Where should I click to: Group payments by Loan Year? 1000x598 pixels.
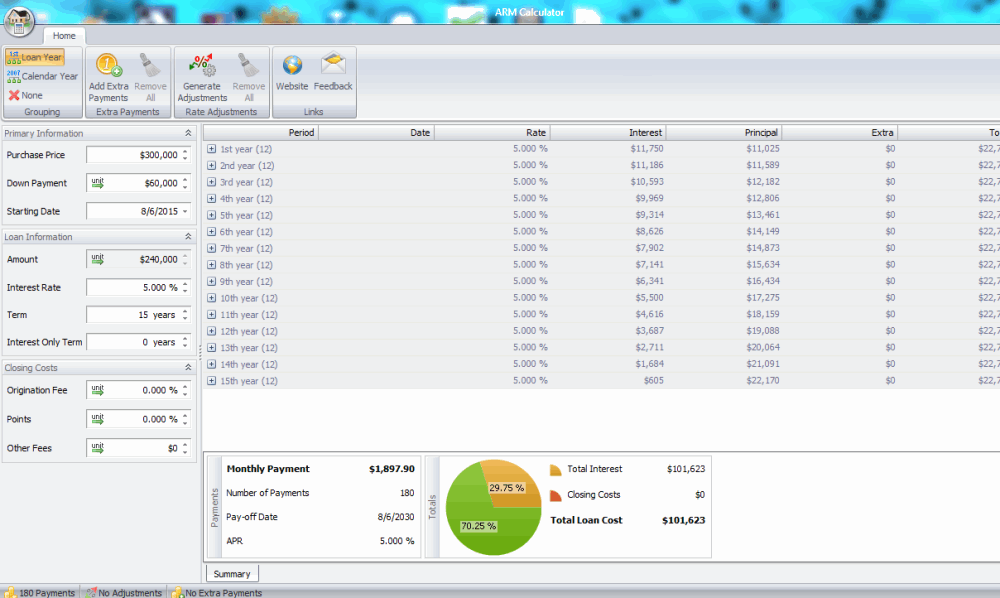pos(35,57)
